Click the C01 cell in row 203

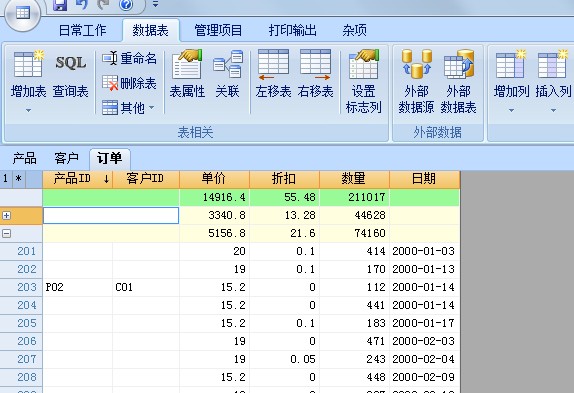pyautogui.click(x=146, y=287)
